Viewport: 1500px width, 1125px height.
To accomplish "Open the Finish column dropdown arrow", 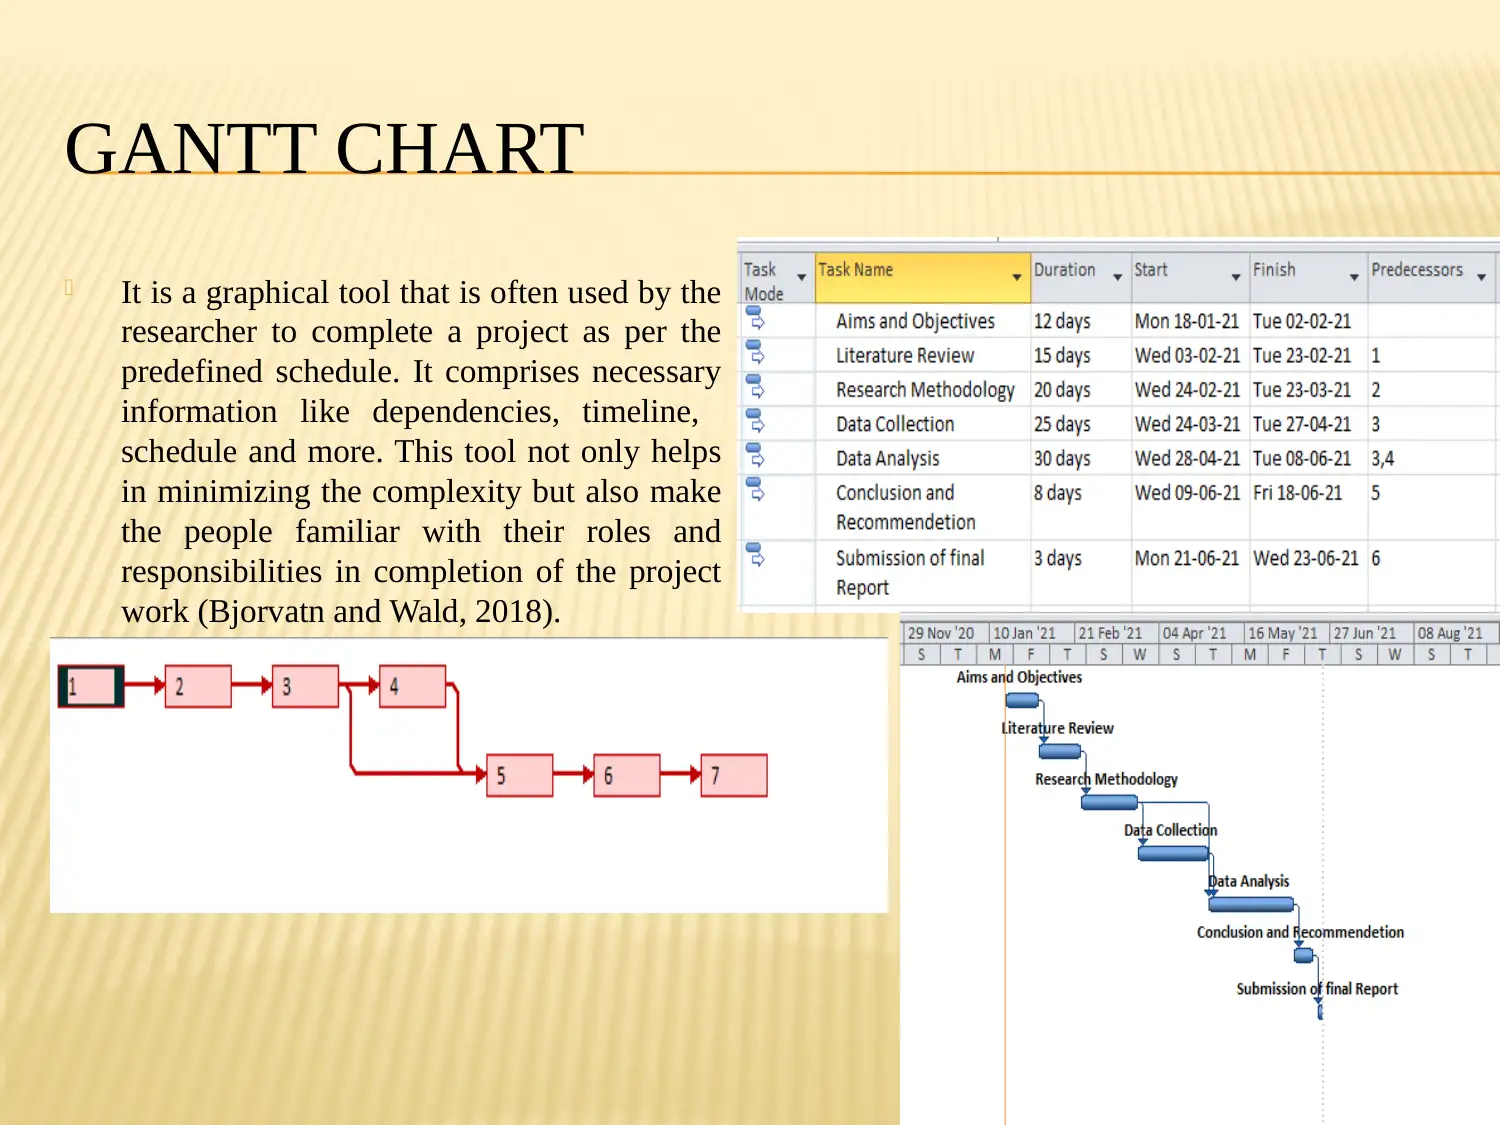I will 1354,277.
